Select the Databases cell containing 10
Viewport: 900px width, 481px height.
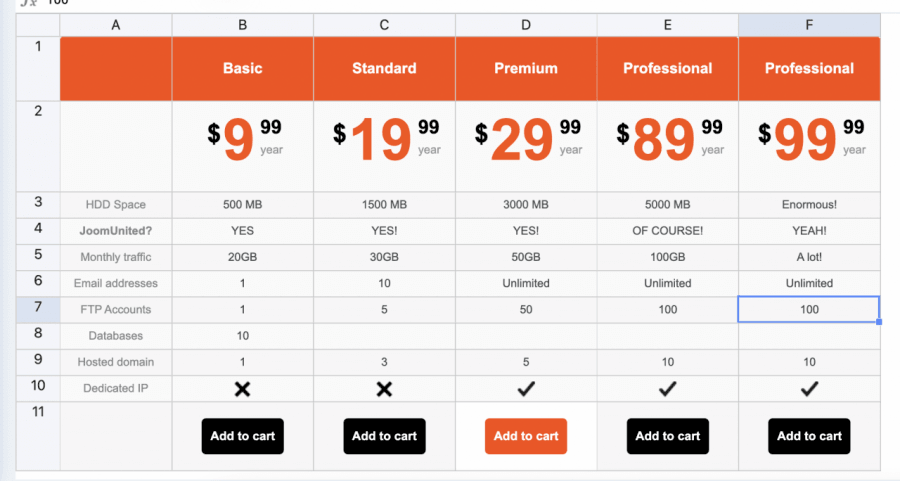click(242, 336)
